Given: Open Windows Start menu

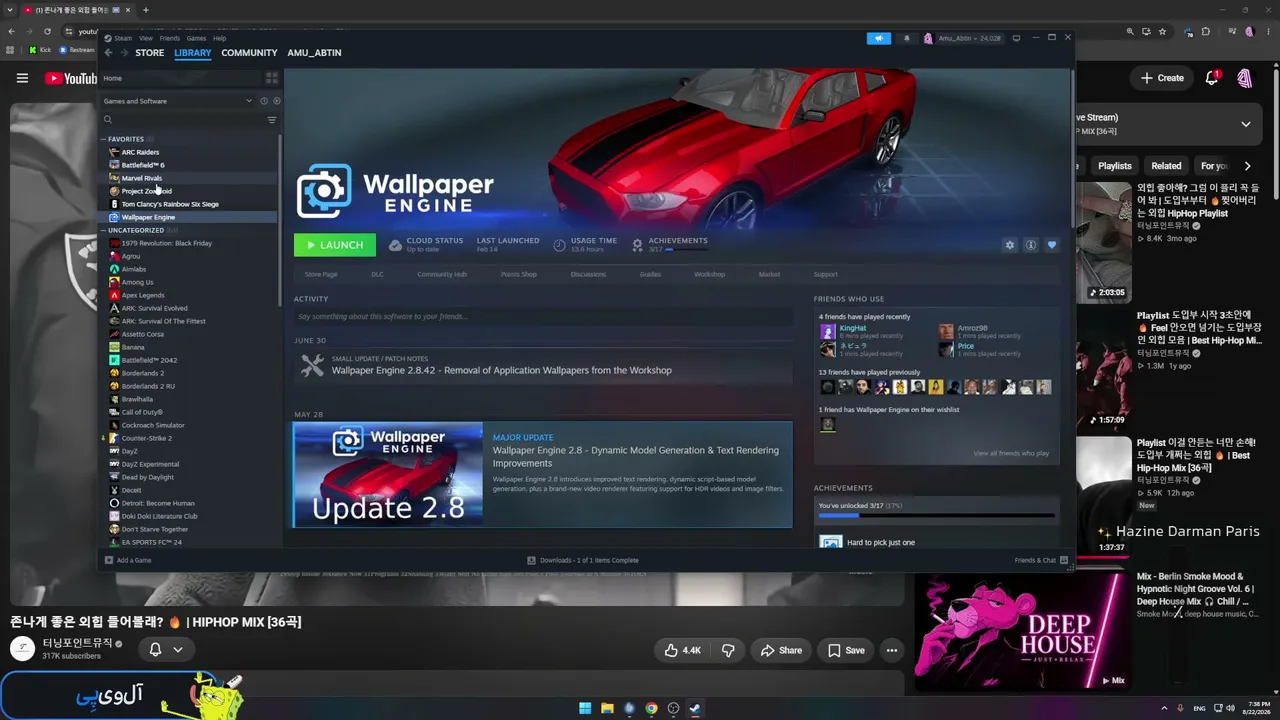Looking at the screenshot, I should 585,708.
